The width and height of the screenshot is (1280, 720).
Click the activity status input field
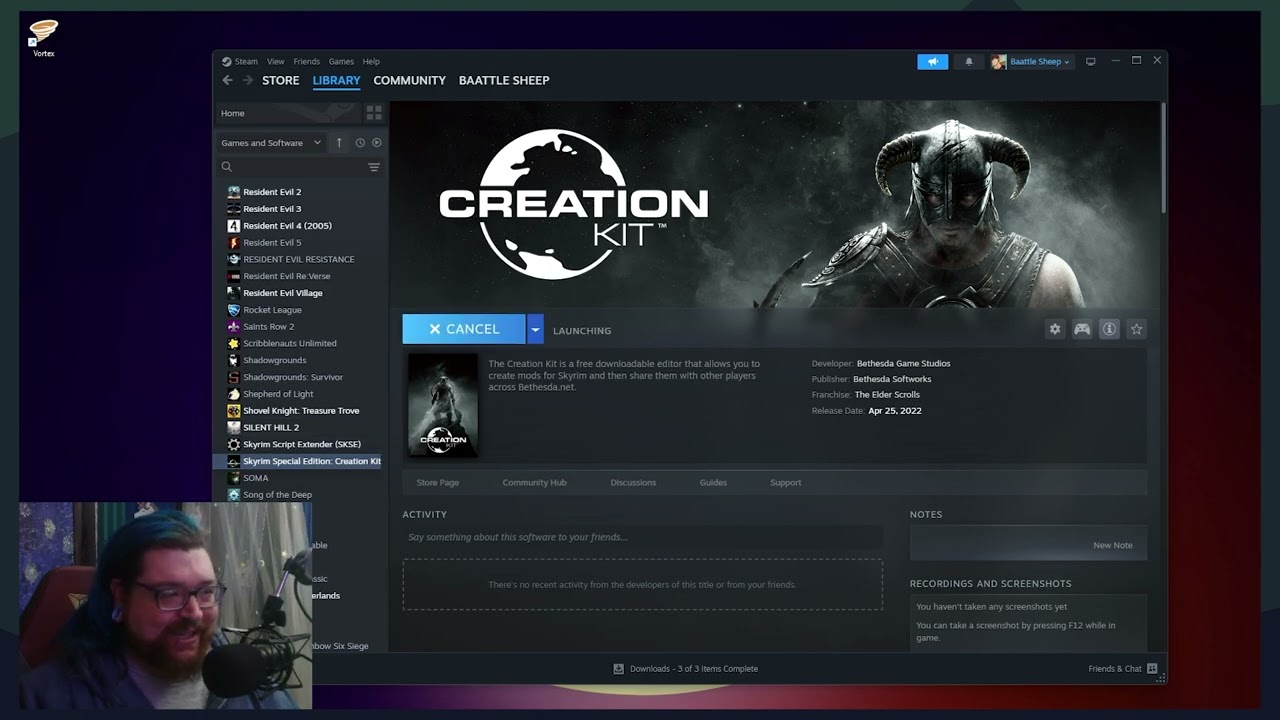click(642, 537)
